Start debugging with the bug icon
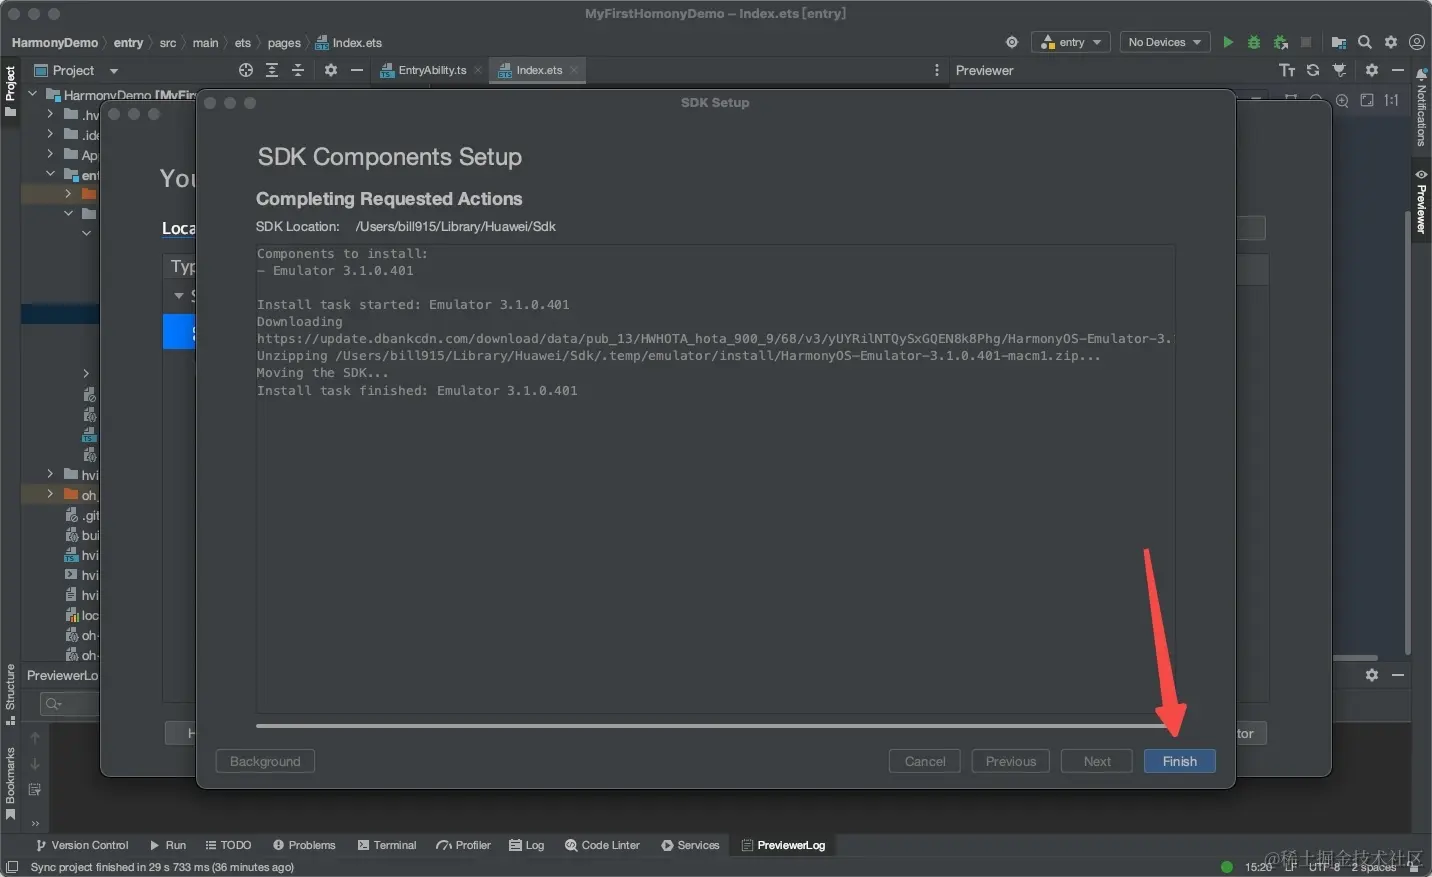1432x877 pixels. pyautogui.click(x=1254, y=42)
